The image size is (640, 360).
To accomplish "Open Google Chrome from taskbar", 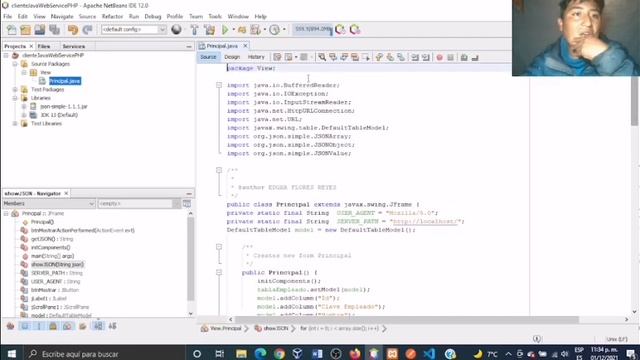I will [x=279, y=353].
